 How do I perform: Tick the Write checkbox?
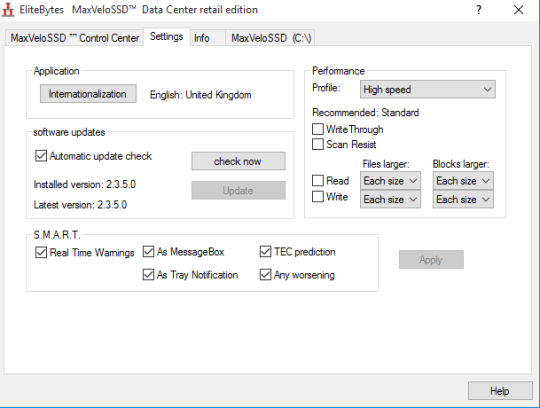(x=318, y=197)
